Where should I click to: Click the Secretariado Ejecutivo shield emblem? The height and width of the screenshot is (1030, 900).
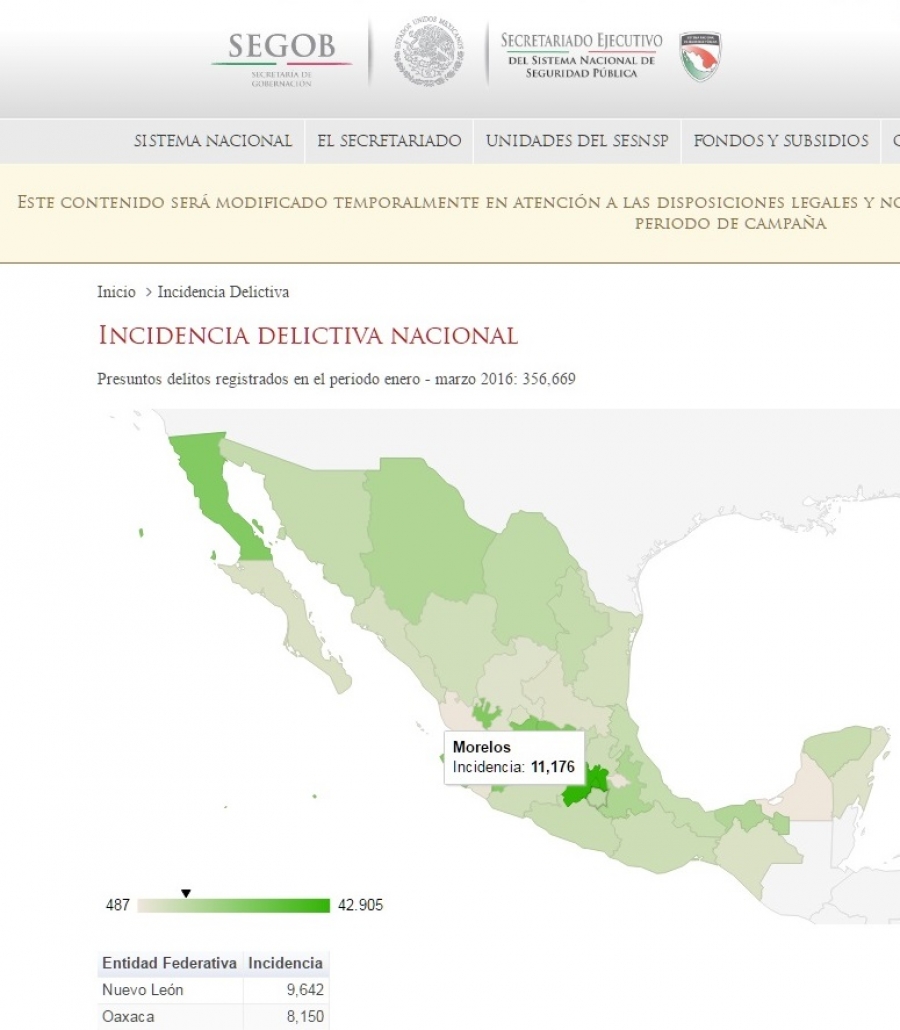click(x=700, y=56)
